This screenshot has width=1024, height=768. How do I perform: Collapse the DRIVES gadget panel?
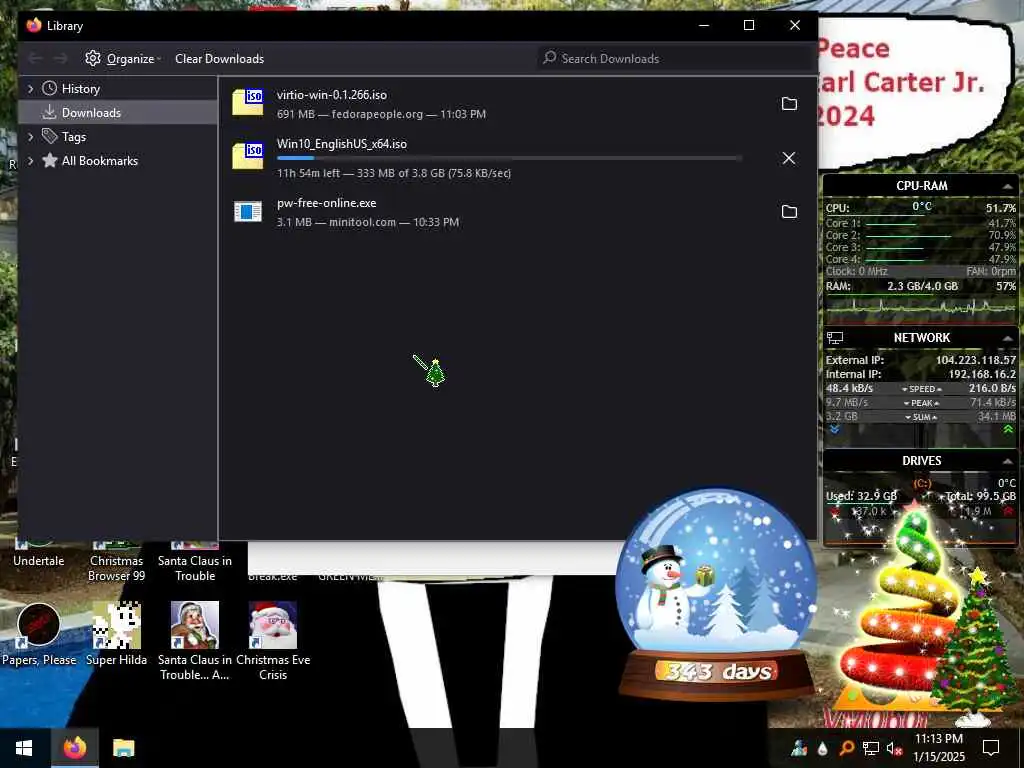coord(1007,462)
